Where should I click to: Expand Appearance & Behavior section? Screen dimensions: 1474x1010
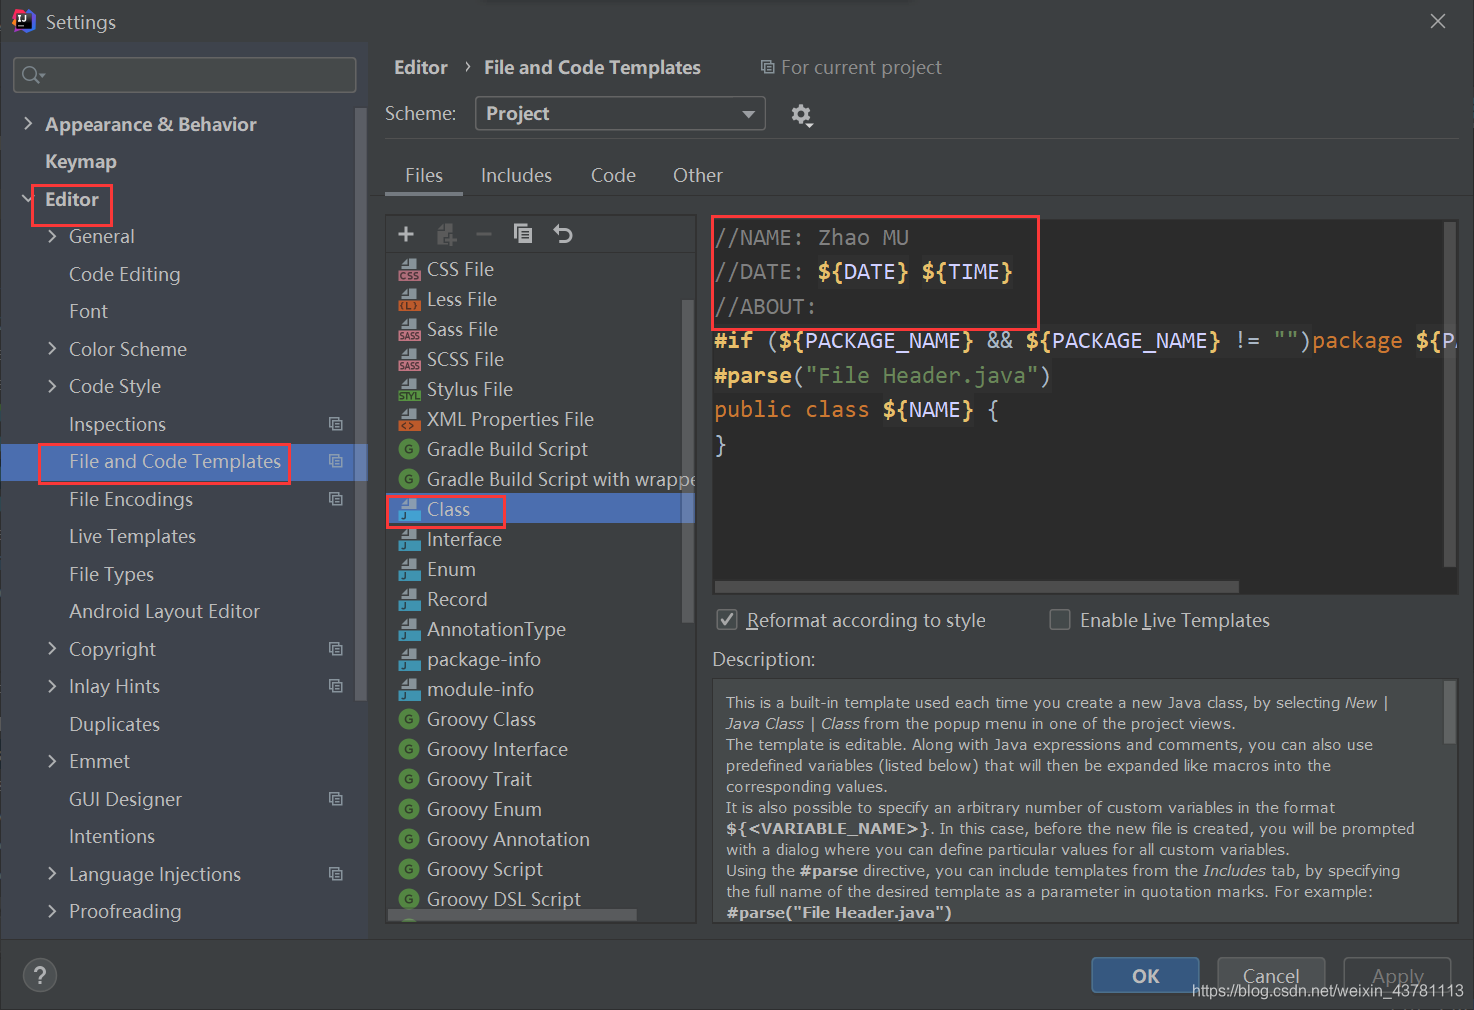pyautogui.click(x=27, y=124)
